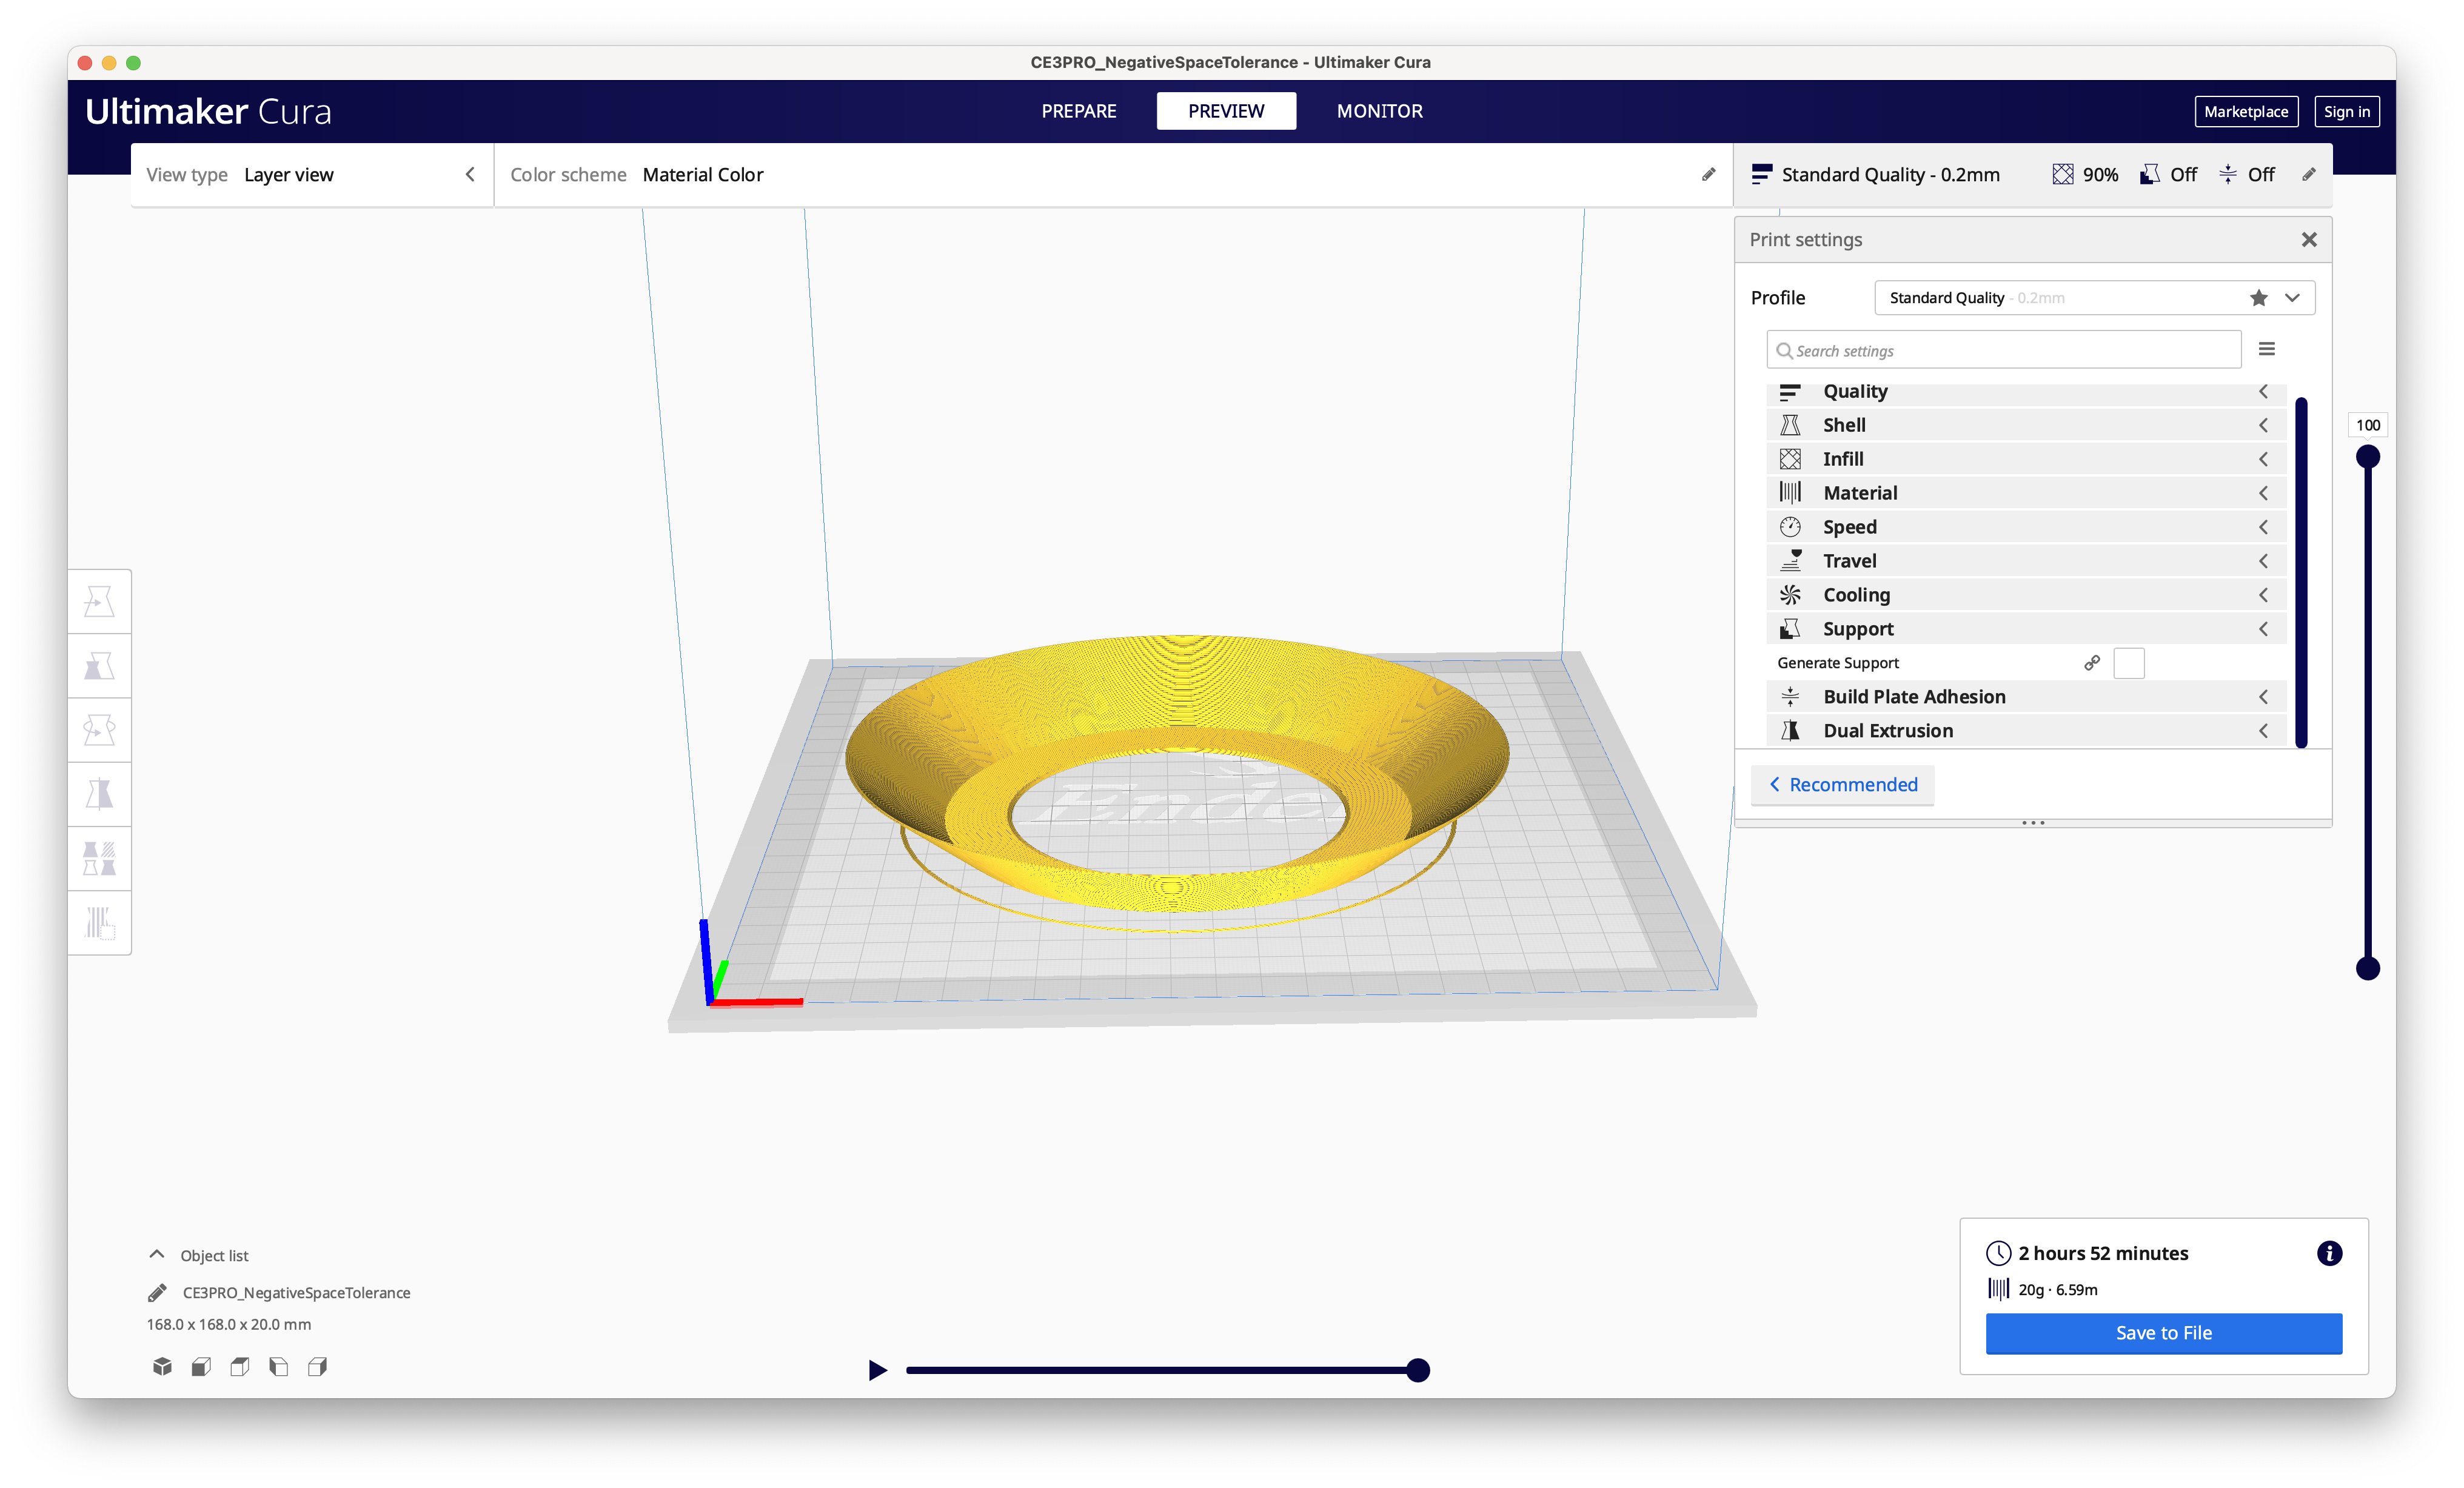This screenshot has height=1488, width=2464.
Task: Play the layer simulation
Action: [x=877, y=1369]
